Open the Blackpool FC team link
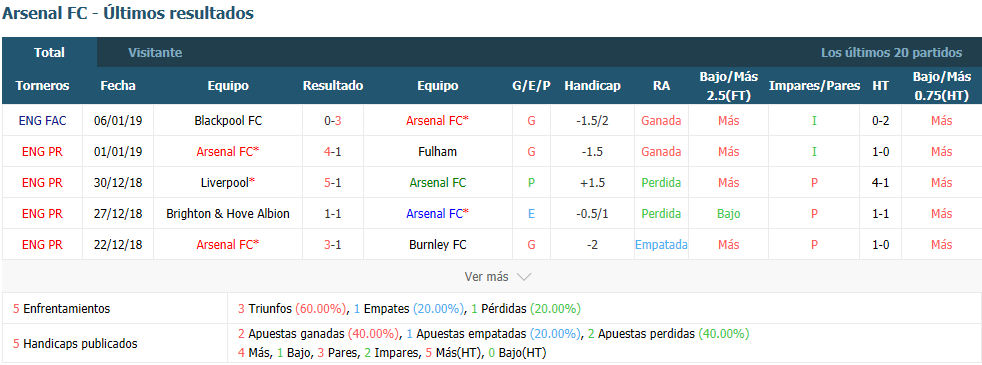Screen dimensions: 982x365 pyautogui.click(x=228, y=120)
